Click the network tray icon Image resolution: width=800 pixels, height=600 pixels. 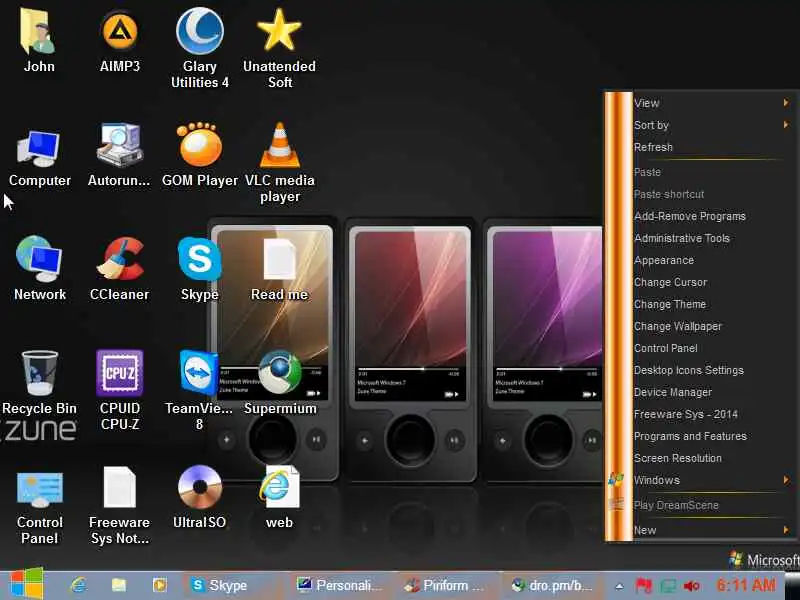click(x=668, y=586)
